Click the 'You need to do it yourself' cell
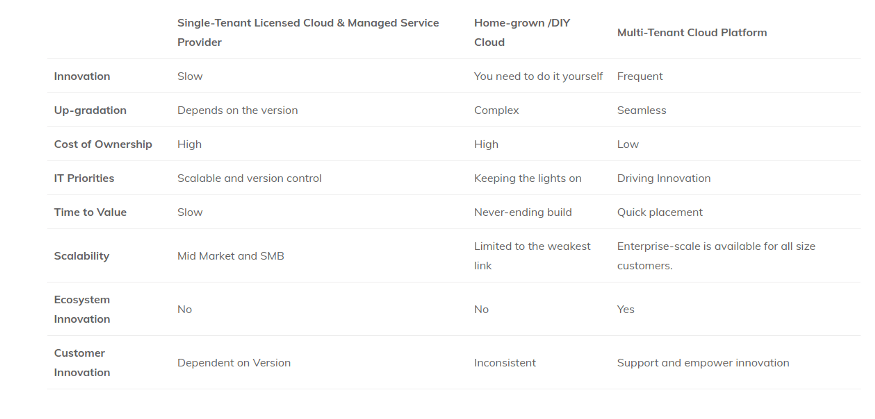 coord(538,76)
